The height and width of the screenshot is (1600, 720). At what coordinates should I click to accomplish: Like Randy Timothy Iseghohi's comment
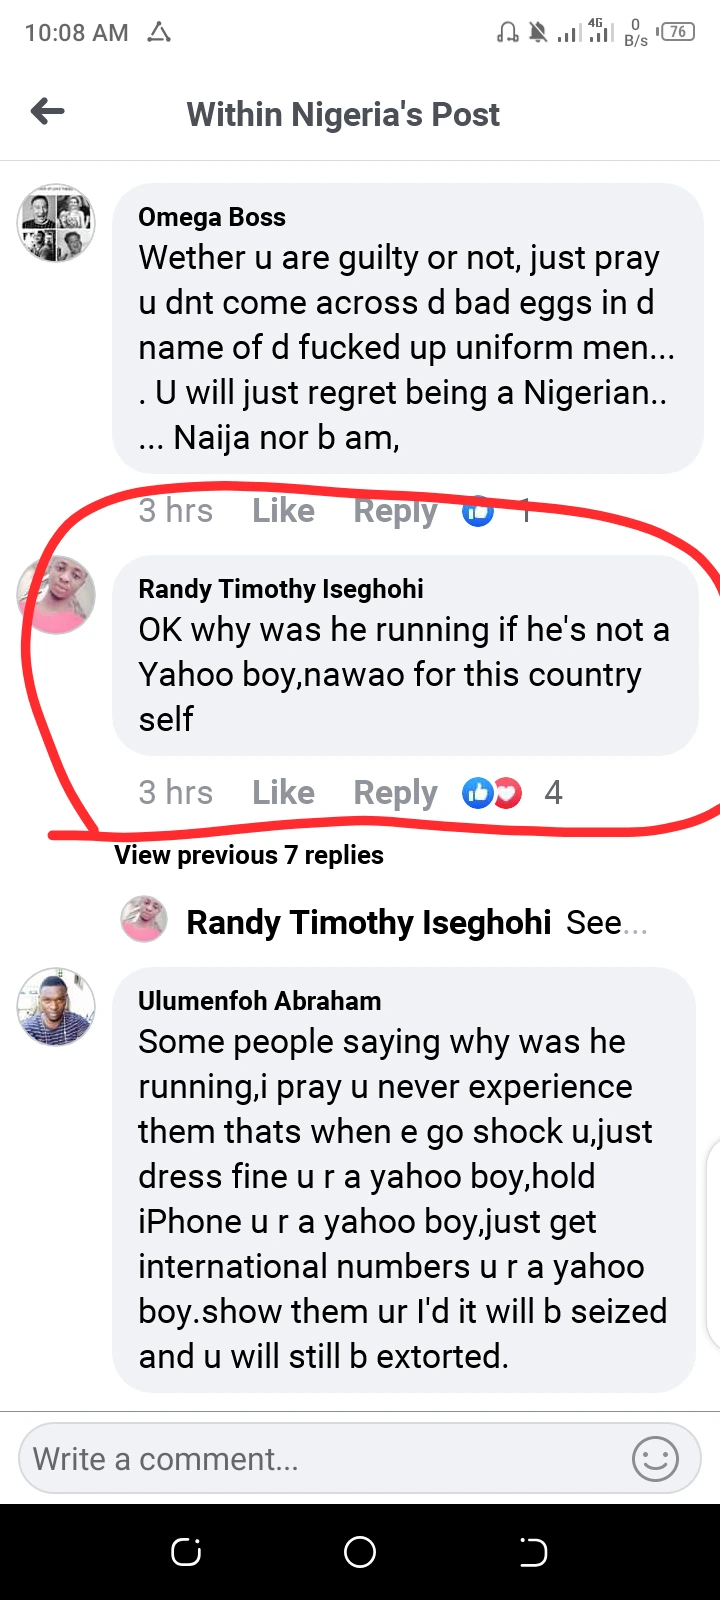(283, 793)
